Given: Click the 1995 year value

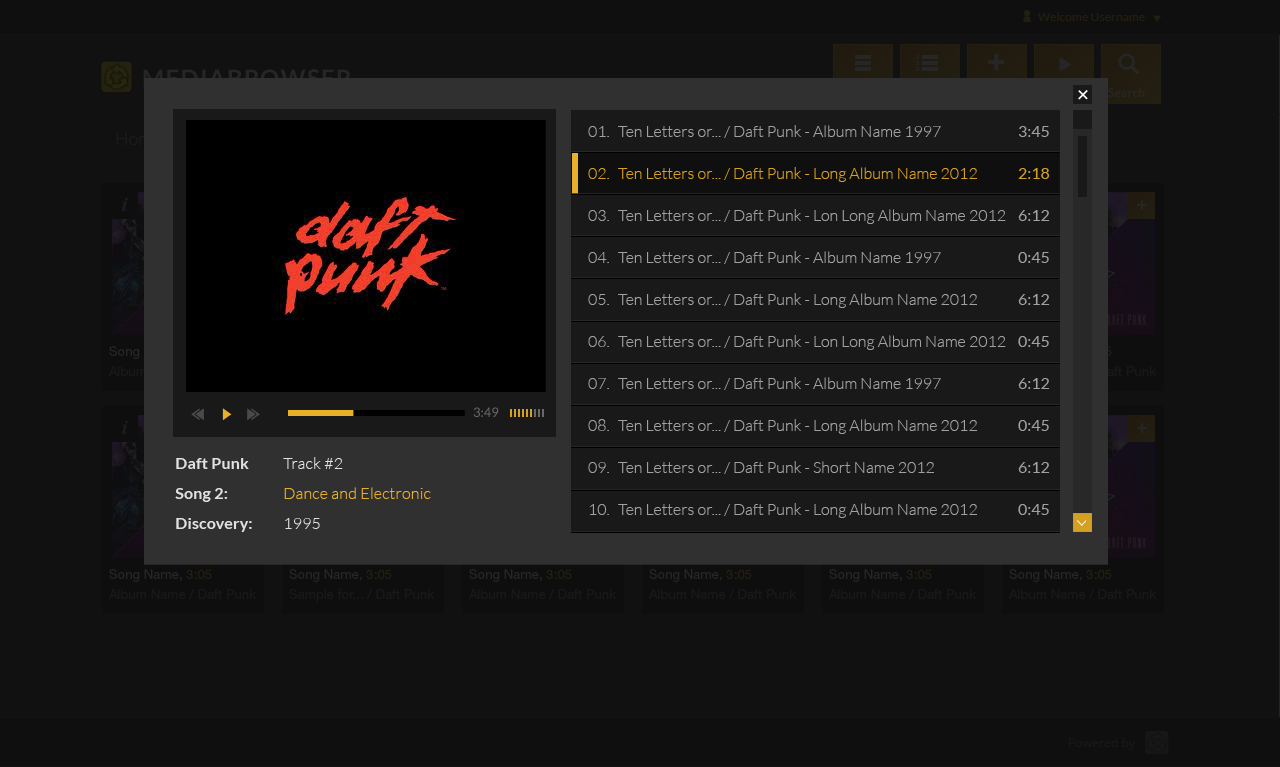Looking at the screenshot, I should click(x=302, y=523).
